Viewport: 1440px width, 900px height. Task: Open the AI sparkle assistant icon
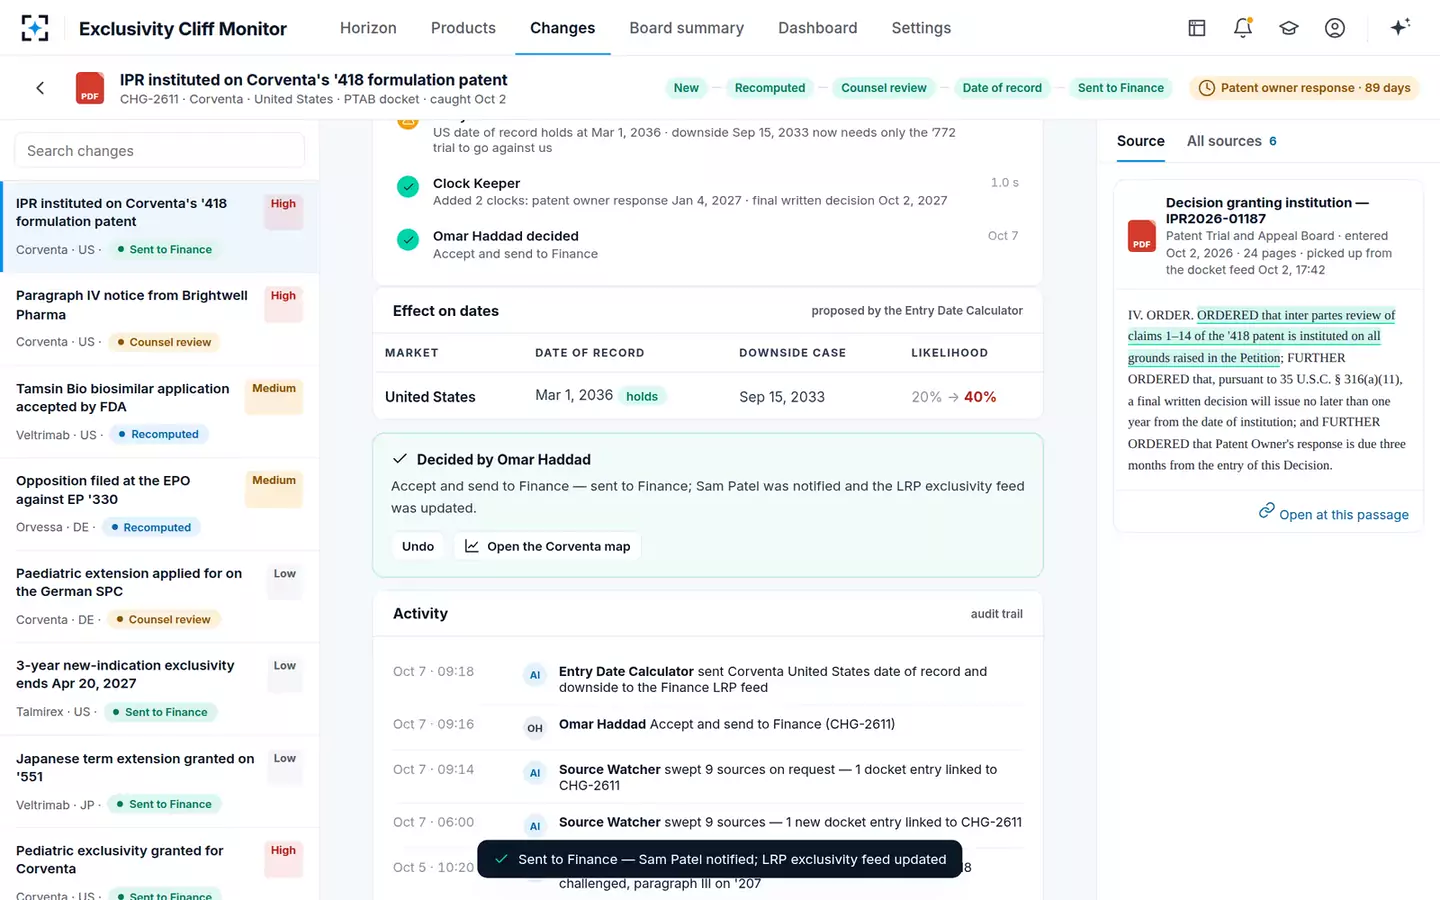tap(1400, 27)
